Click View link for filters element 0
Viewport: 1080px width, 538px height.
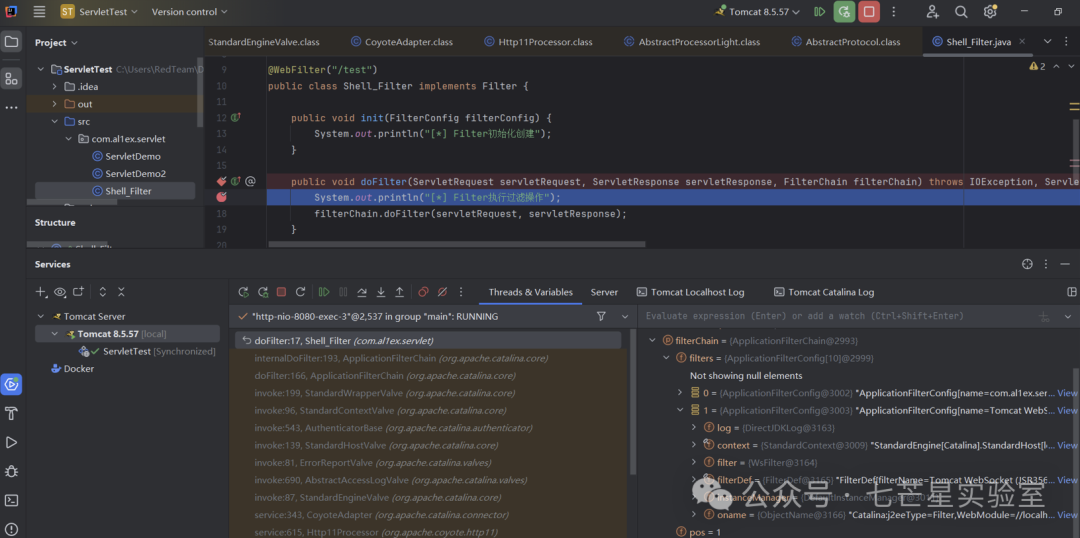[1067, 393]
